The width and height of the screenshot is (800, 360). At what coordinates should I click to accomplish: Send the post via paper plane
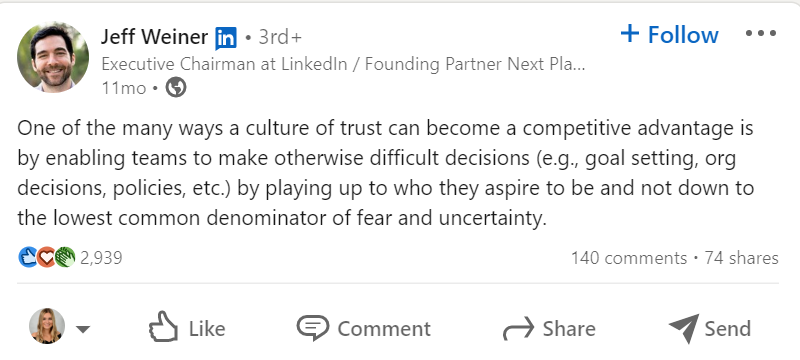point(710,328)
